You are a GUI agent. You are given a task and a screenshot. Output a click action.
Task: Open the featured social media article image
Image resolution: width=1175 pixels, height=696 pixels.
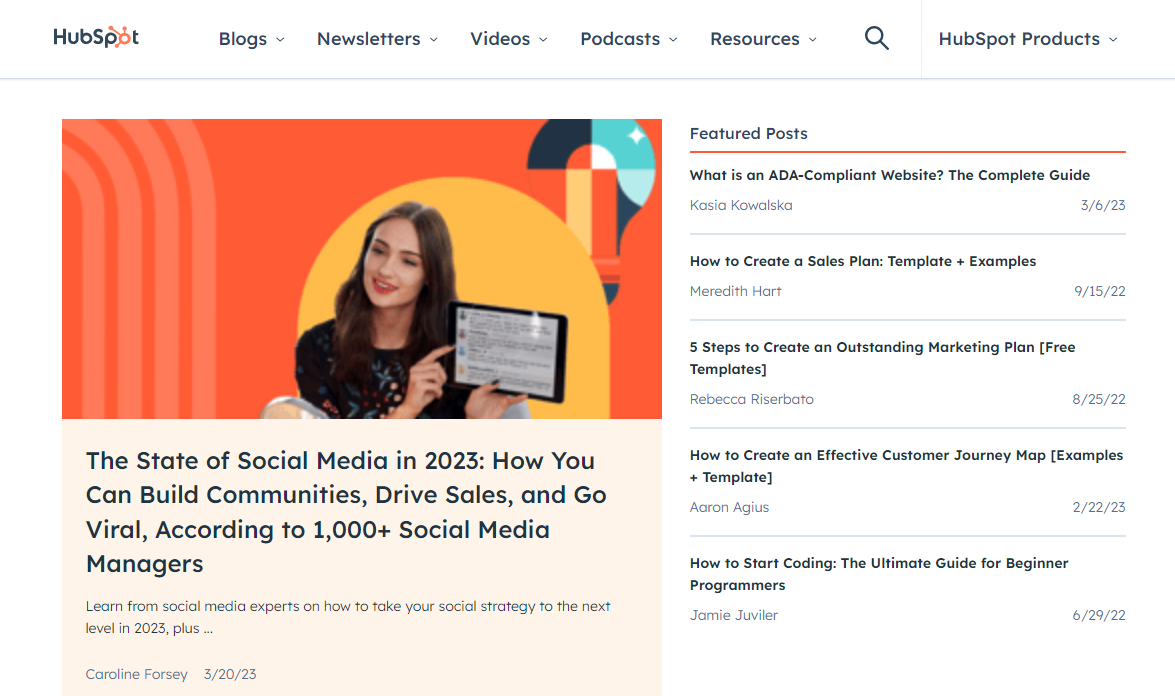(x=362, y=268)
